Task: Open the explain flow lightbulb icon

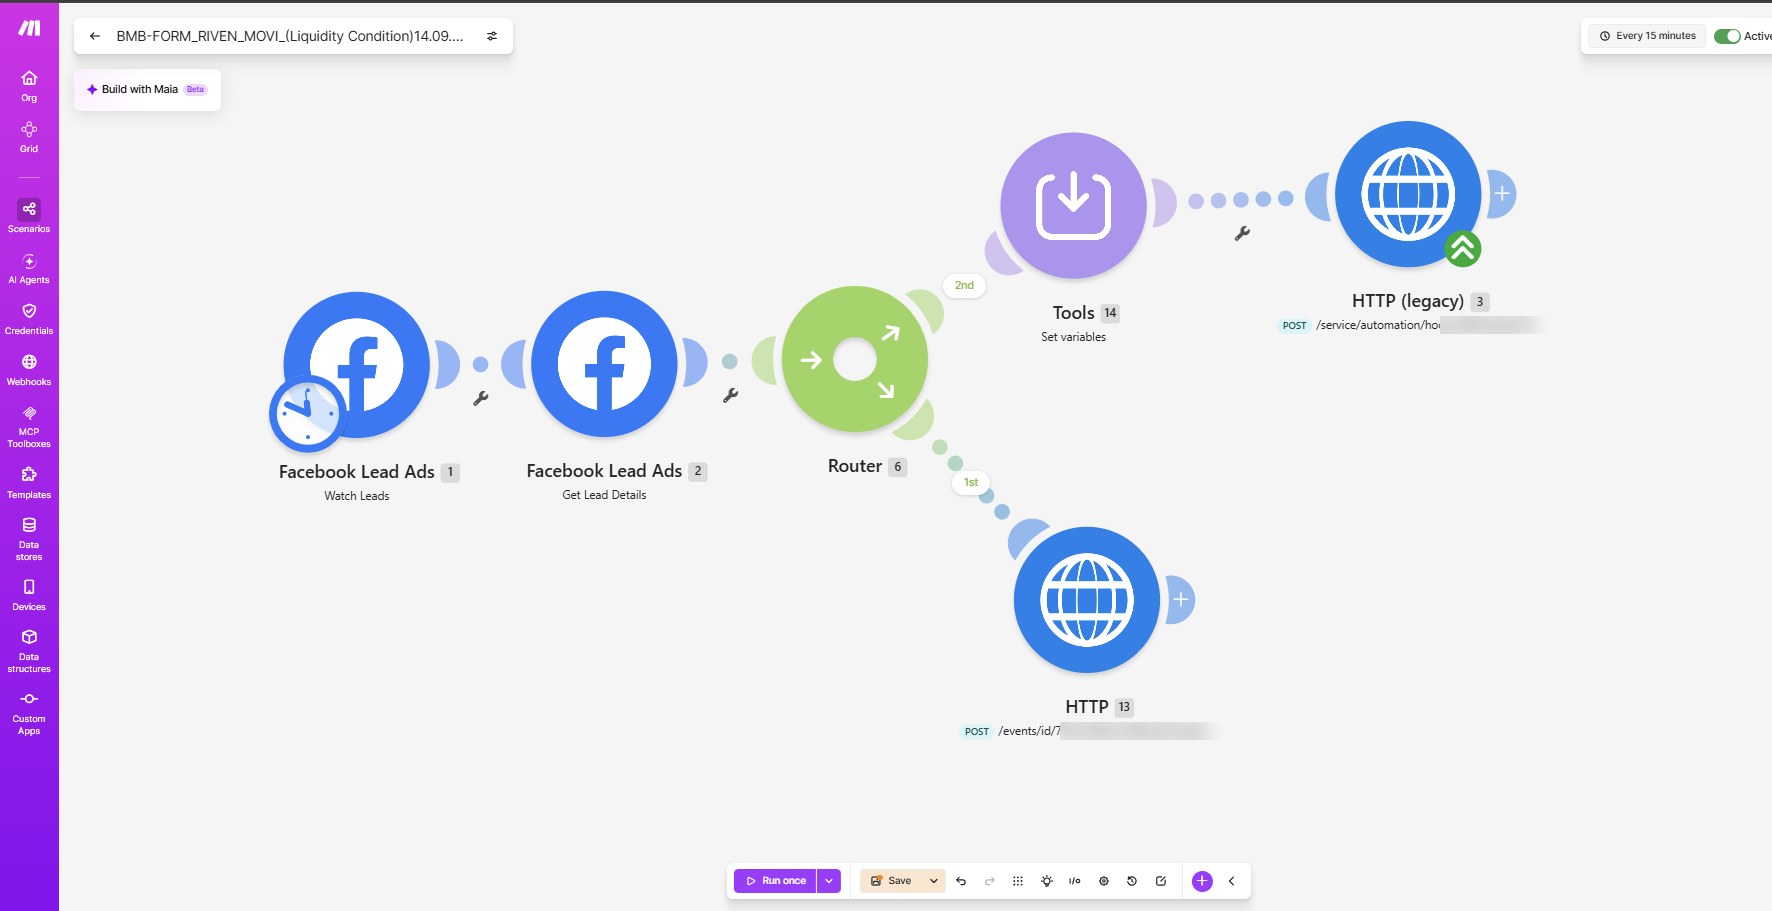Action: click(1046, 881)
